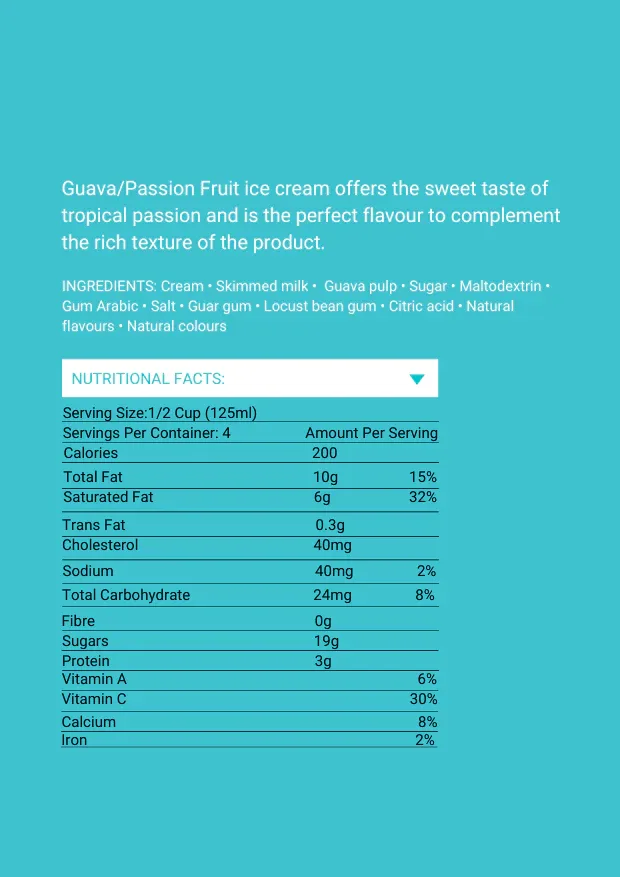Viewport: 620px width, 877px height.
Task: Click the Trans Fat 0.3g row
Action: pyautogui.click(x=250, y=525)
